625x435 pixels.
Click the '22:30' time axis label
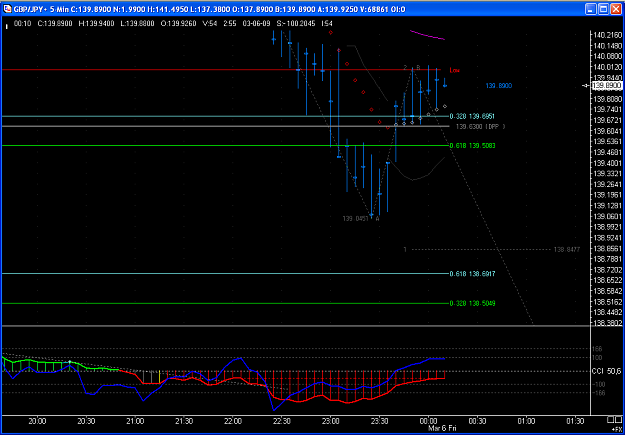(x=282, y=421)
